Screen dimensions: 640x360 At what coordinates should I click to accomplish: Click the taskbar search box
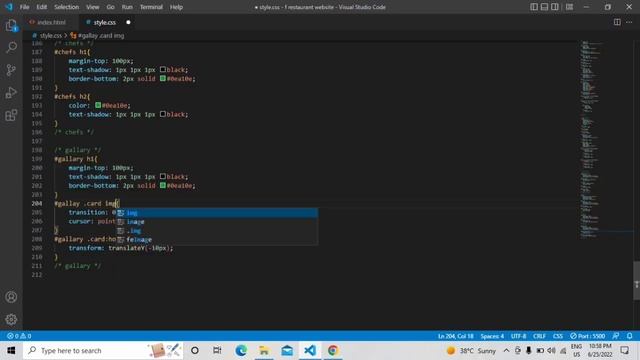(x=103, y=350)
